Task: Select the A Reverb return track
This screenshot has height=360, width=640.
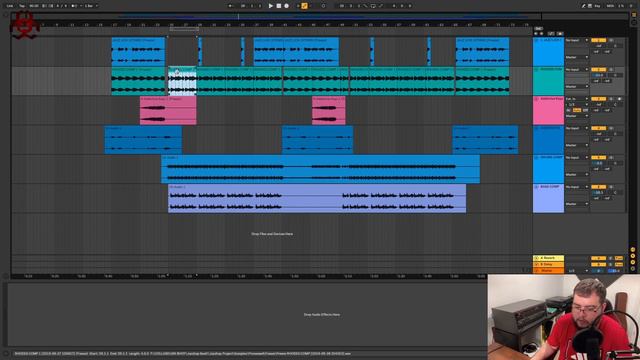Action: pos(548,258)
